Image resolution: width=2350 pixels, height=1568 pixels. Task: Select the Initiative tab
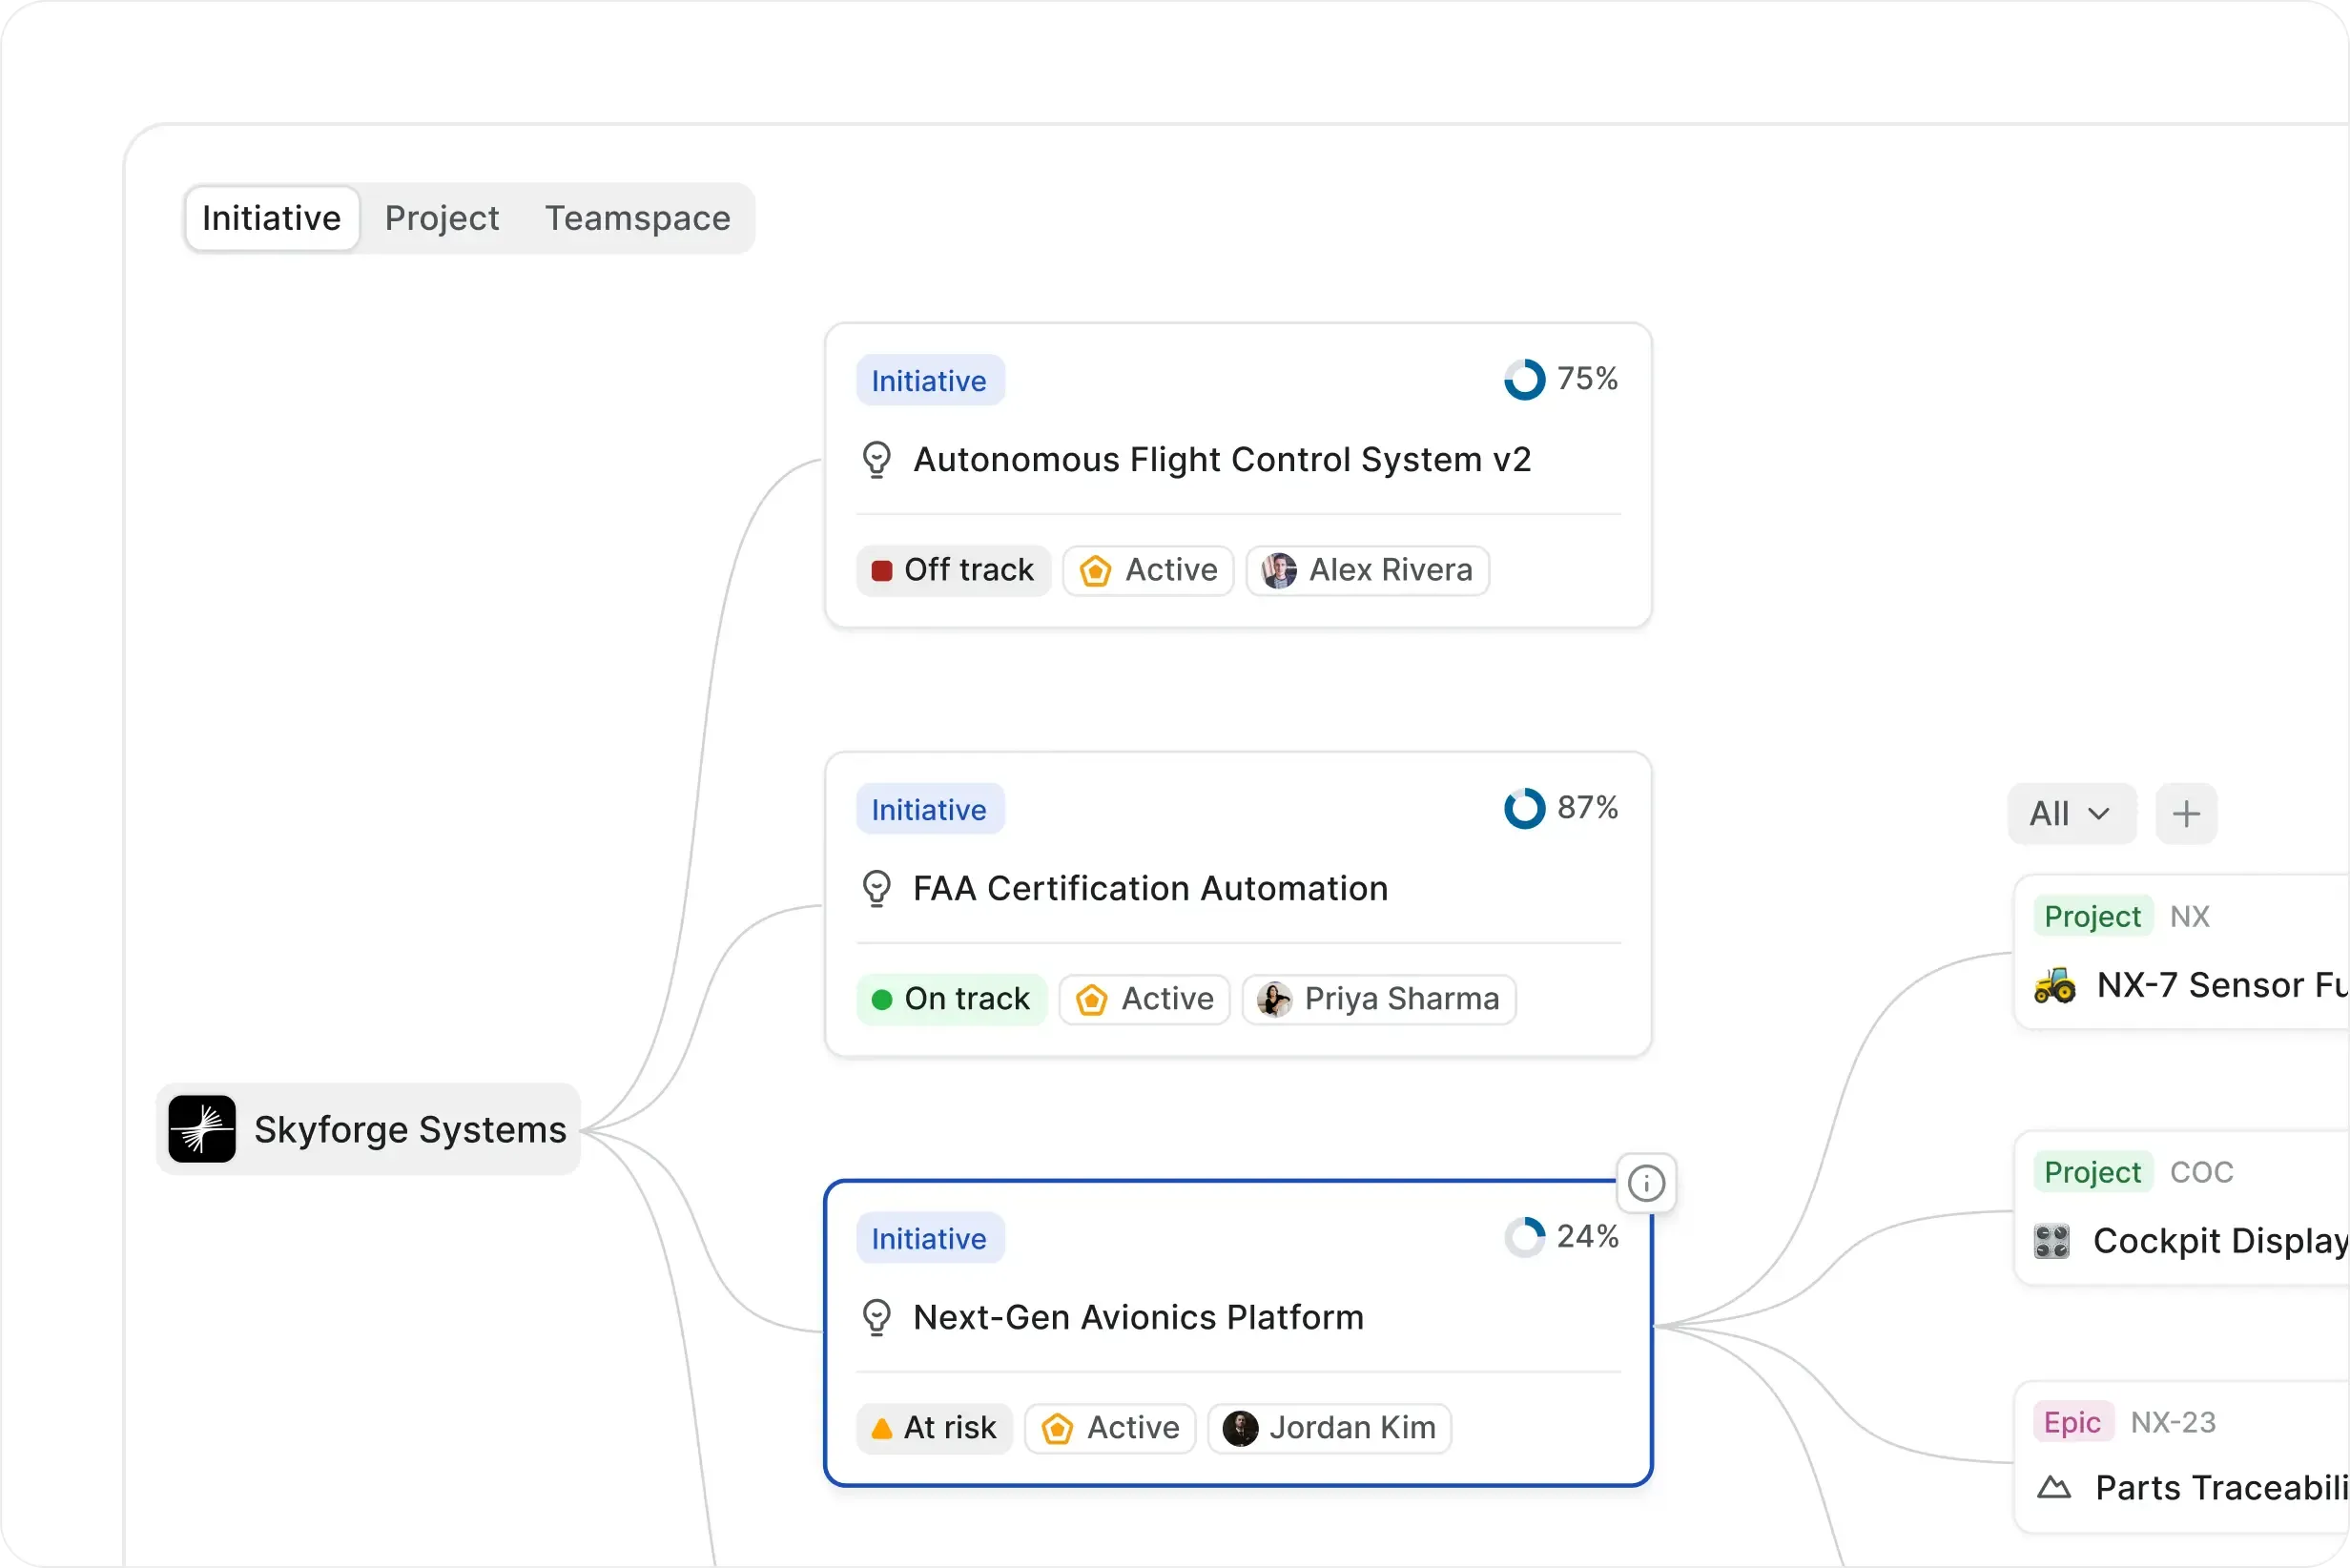270,218
